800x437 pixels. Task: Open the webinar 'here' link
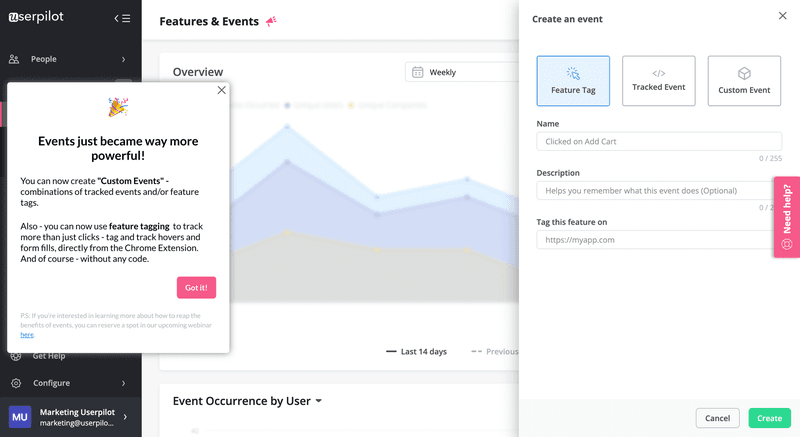27,335
